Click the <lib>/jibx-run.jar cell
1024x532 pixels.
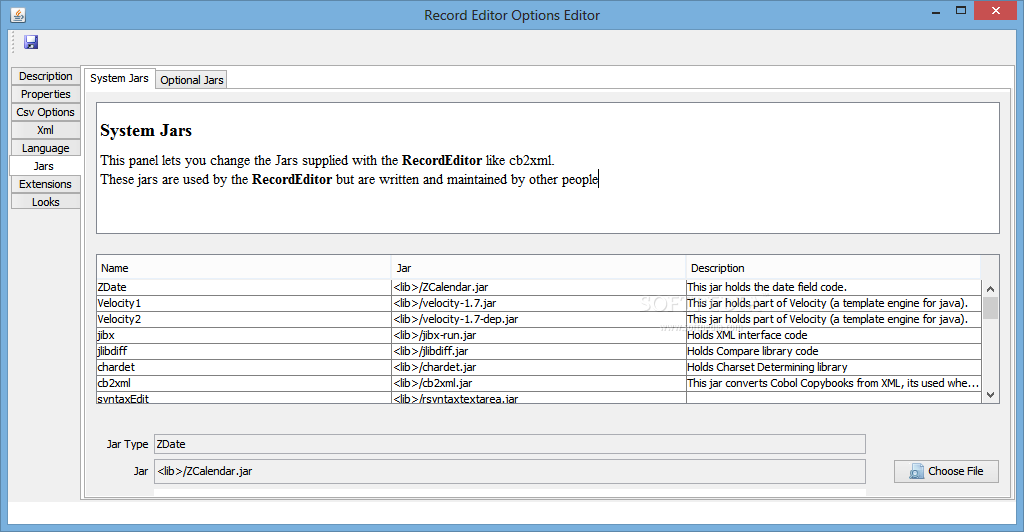click(539, 336)
